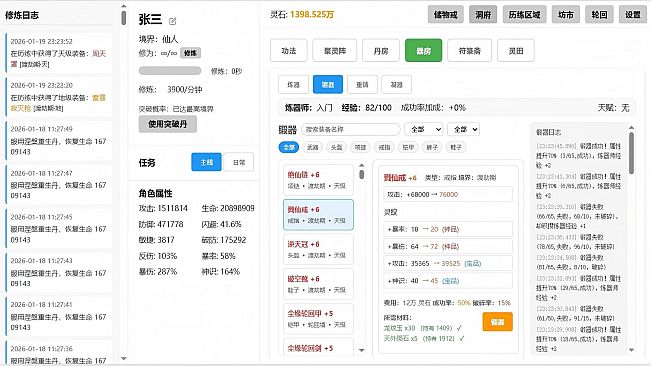Select the 金缕轮回剑 +5 item card
Image resolution: width=651 pixels, height=366 pixels.
click(318, 348)
